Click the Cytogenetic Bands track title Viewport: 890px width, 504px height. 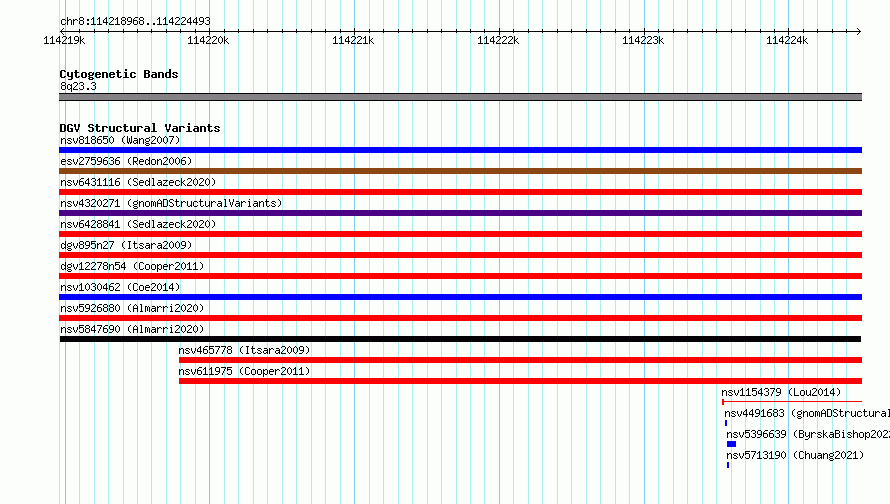click(x=119, y=74)
